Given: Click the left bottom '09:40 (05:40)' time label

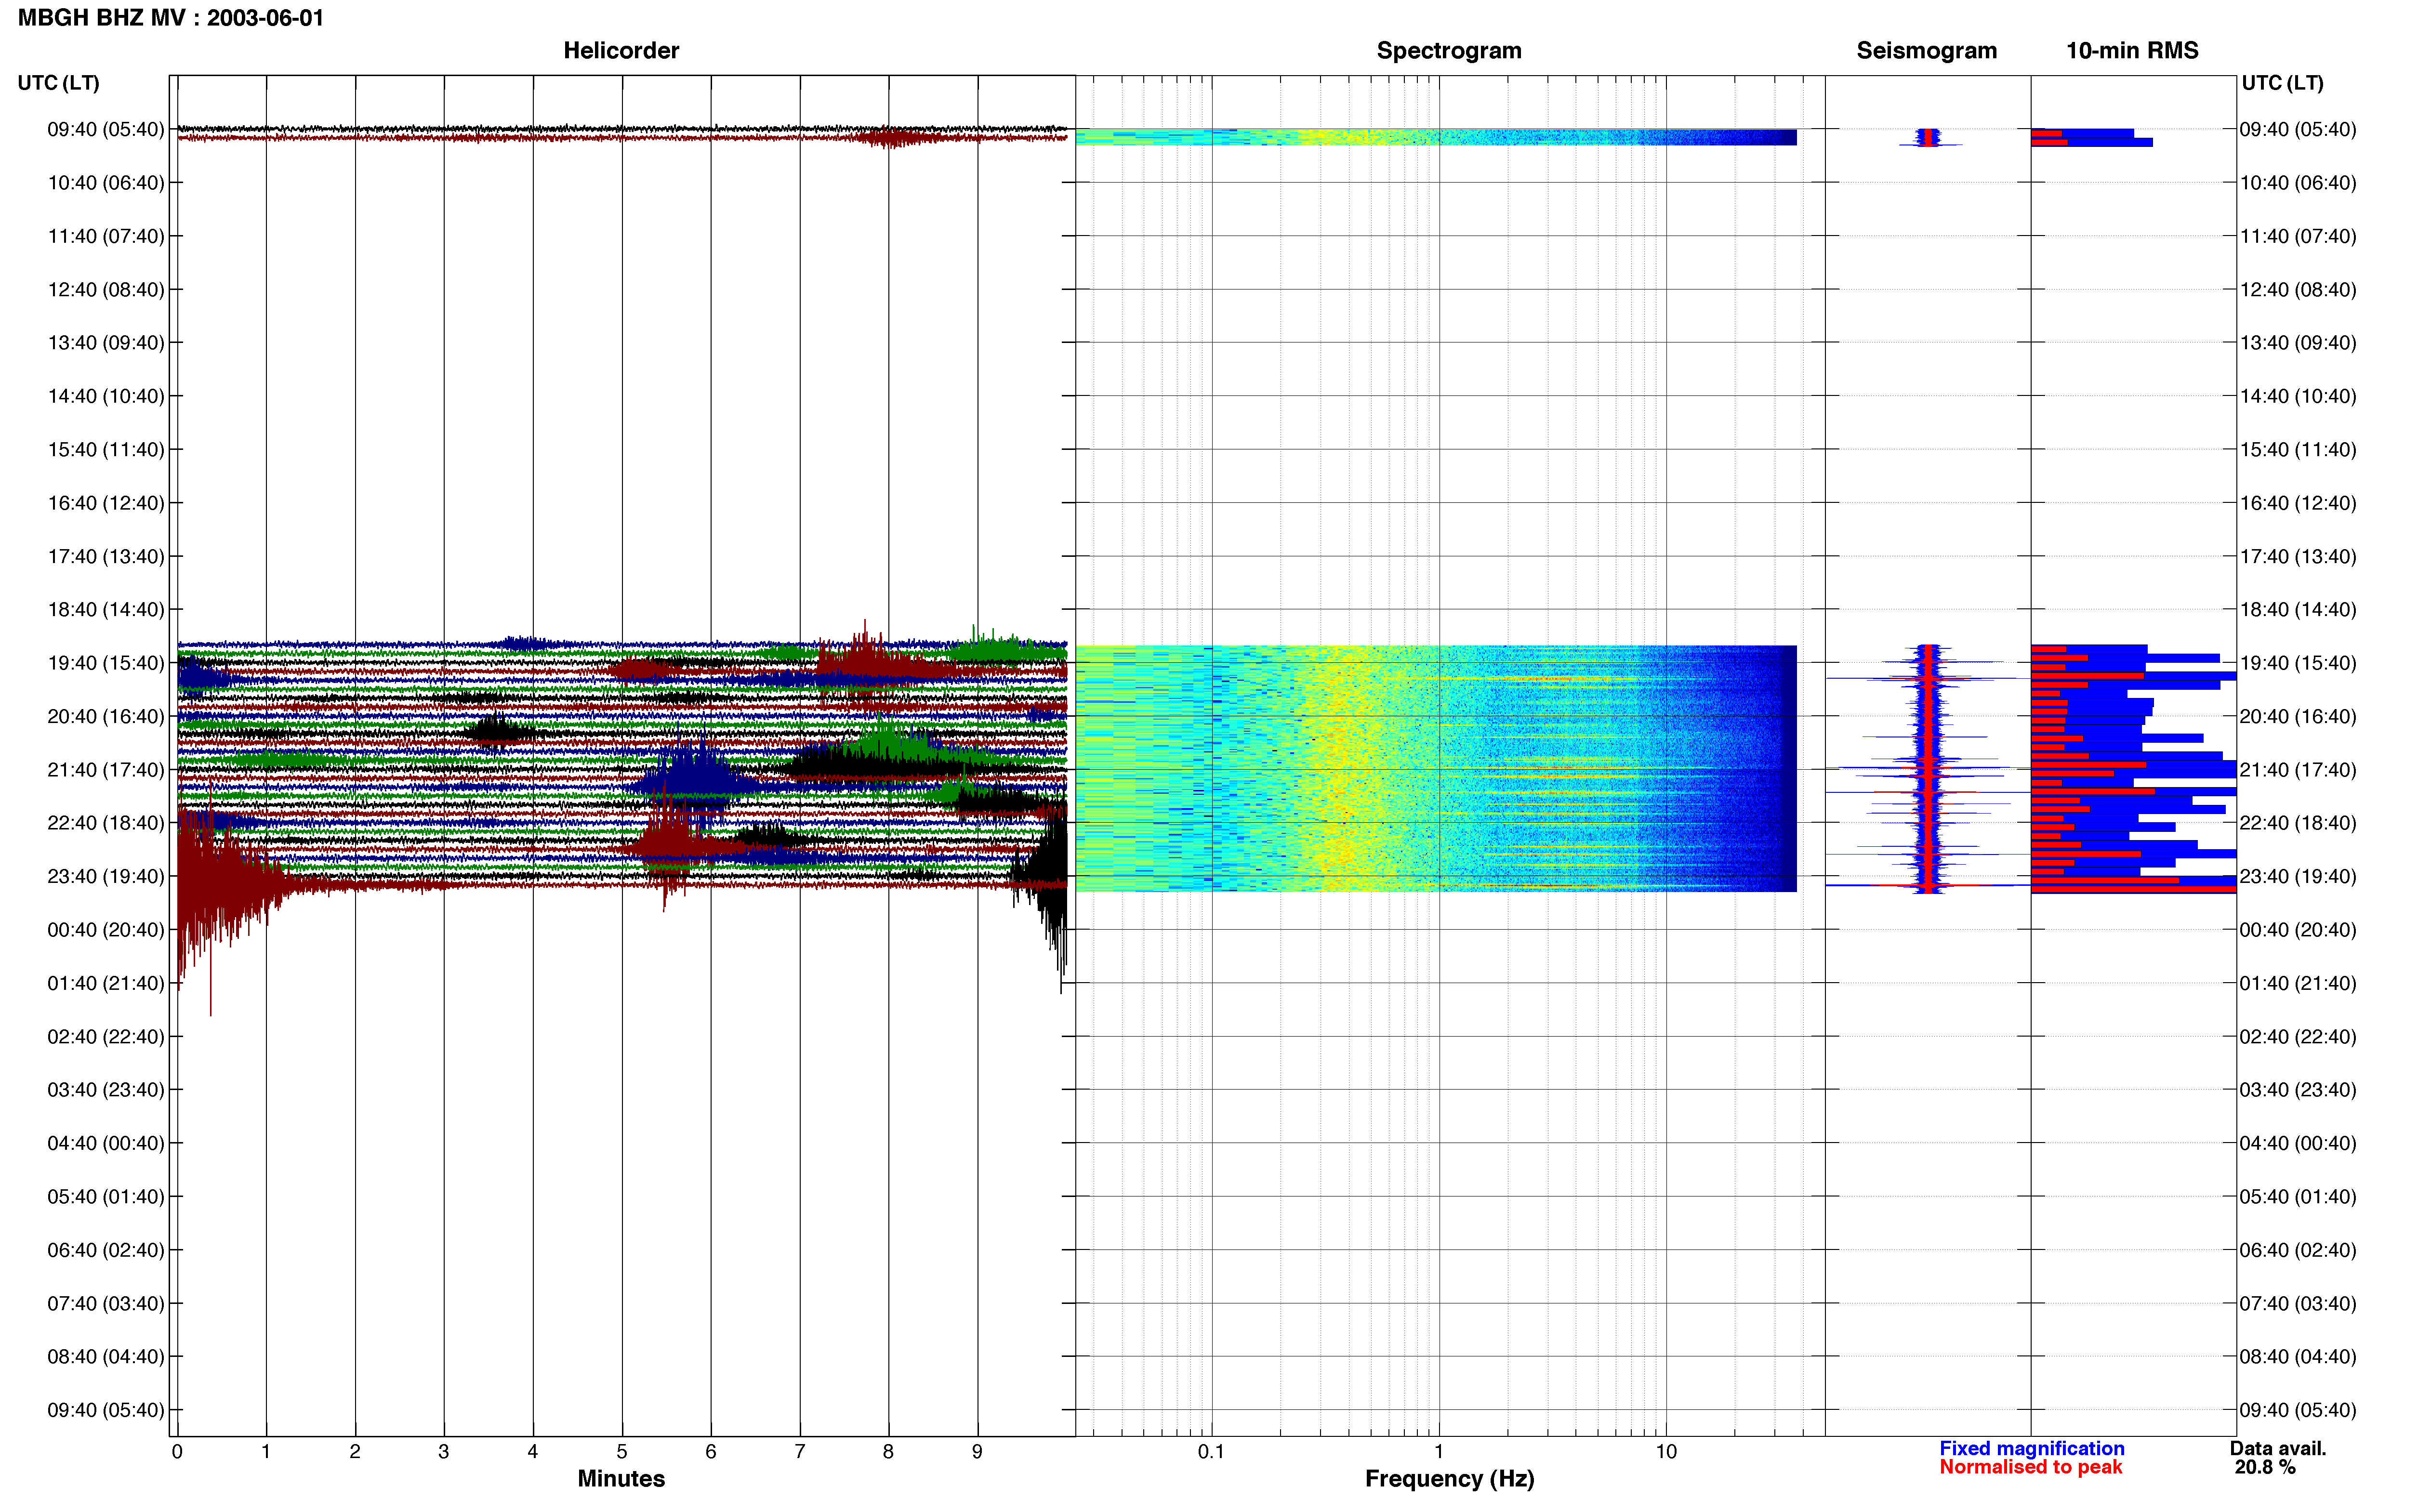Looking at the screenshot, I should [x=106, y=1409].
